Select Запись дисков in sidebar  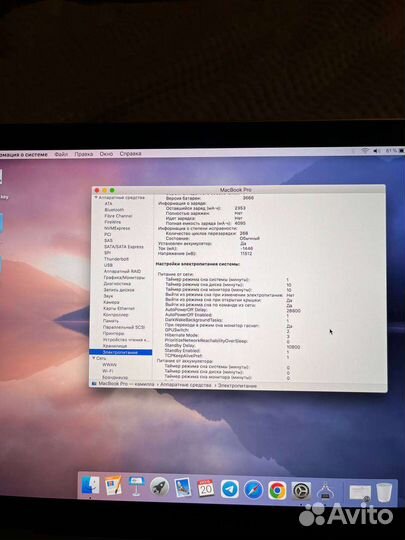click(119, 290)
